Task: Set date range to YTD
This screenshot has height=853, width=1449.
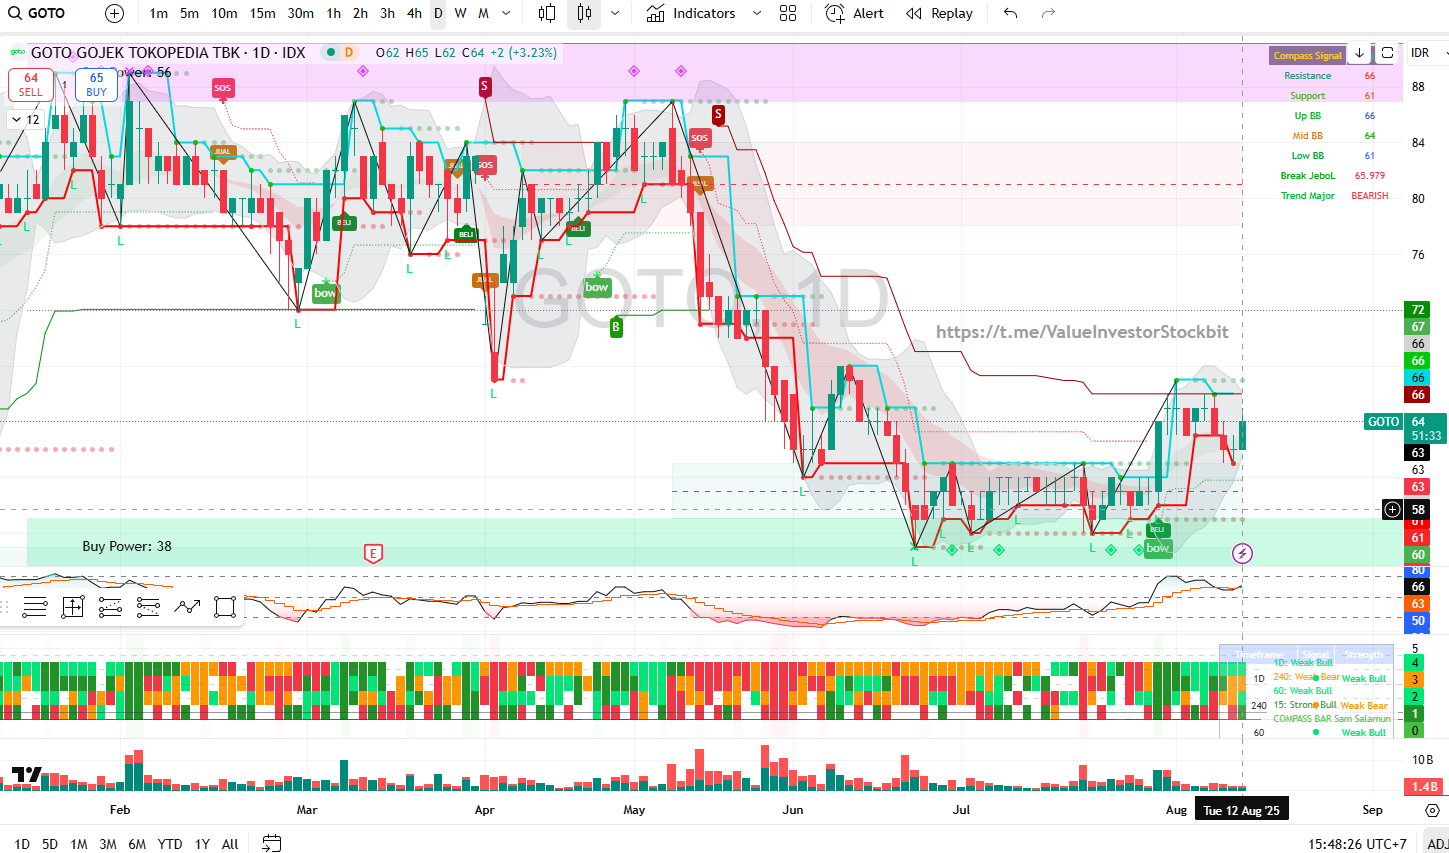Action: pyautogui.click(x=170, y=844)
